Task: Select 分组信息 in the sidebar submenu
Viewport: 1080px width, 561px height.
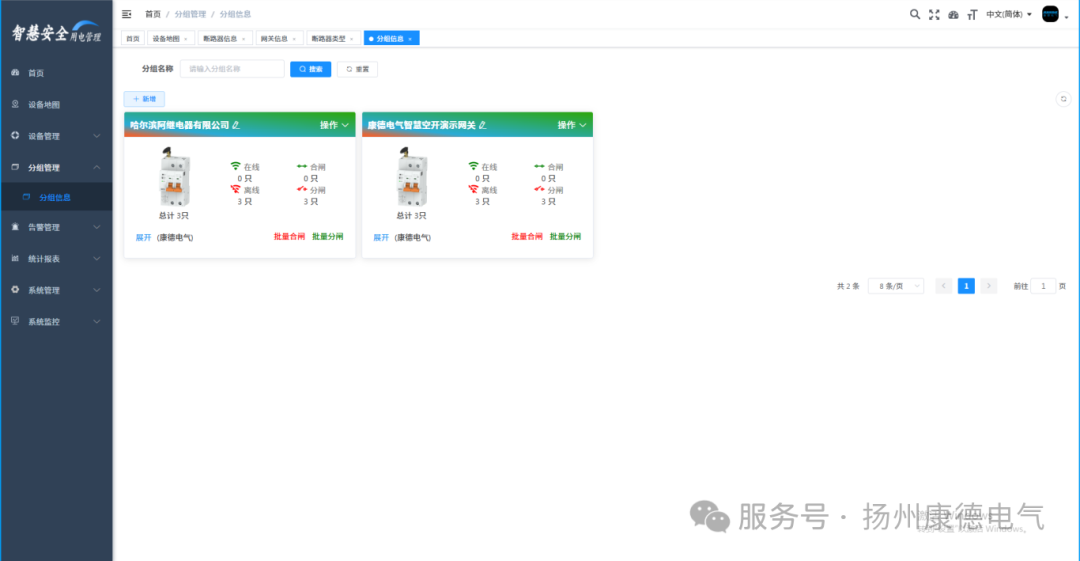Action: [x=56, y=197]
